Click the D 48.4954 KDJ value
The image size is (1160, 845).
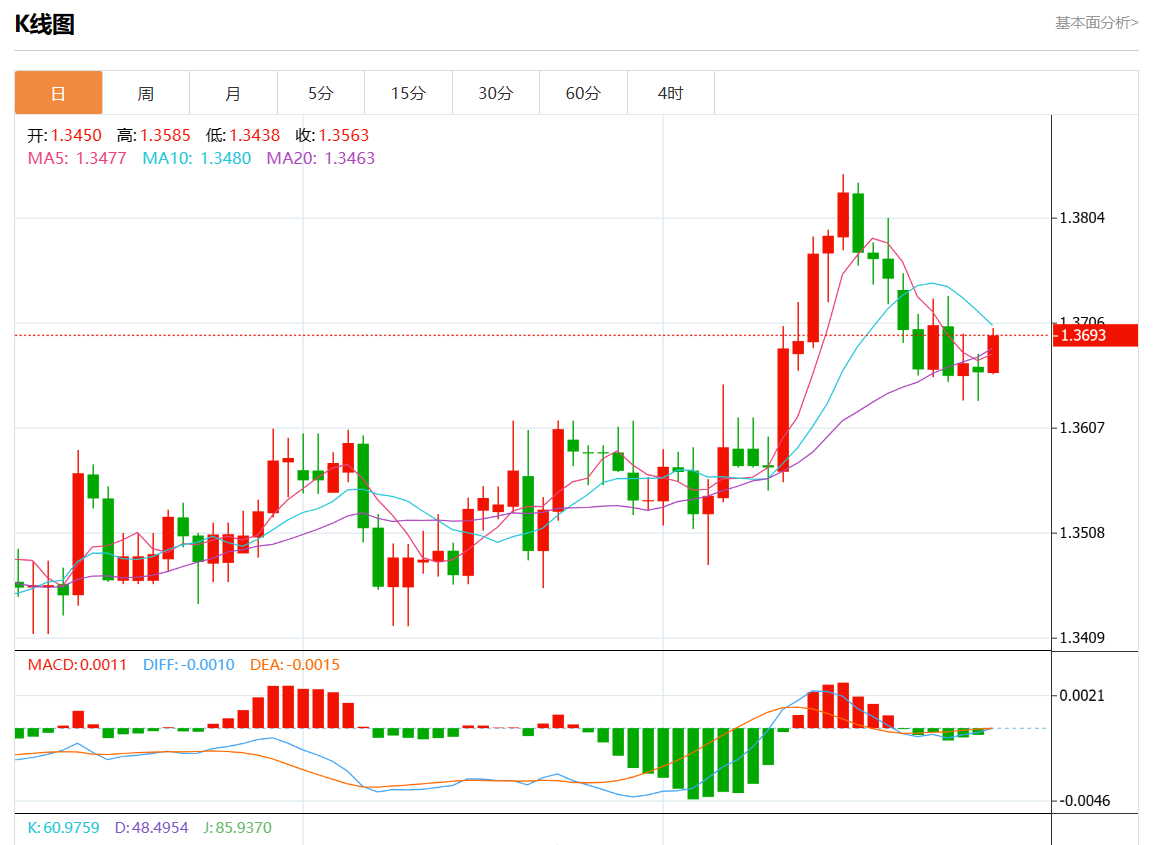tap(152, 827)
